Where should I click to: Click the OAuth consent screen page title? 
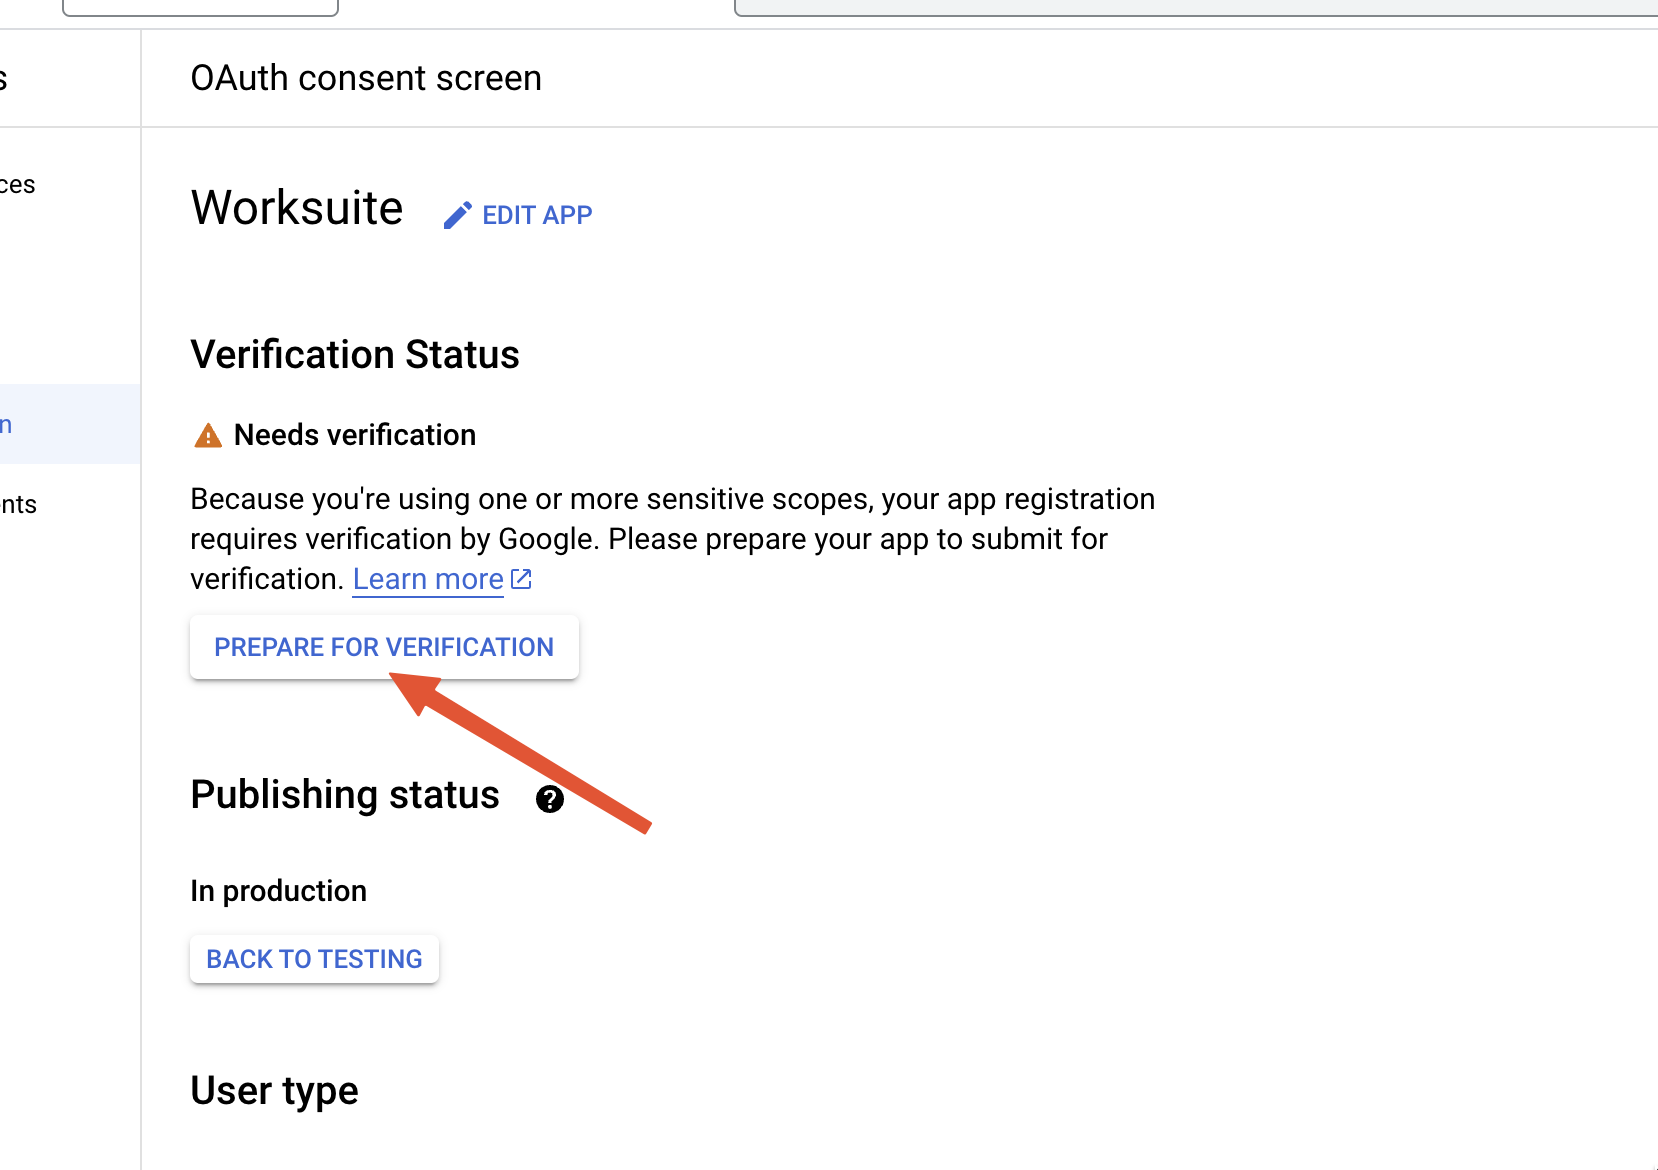point(366,78)
